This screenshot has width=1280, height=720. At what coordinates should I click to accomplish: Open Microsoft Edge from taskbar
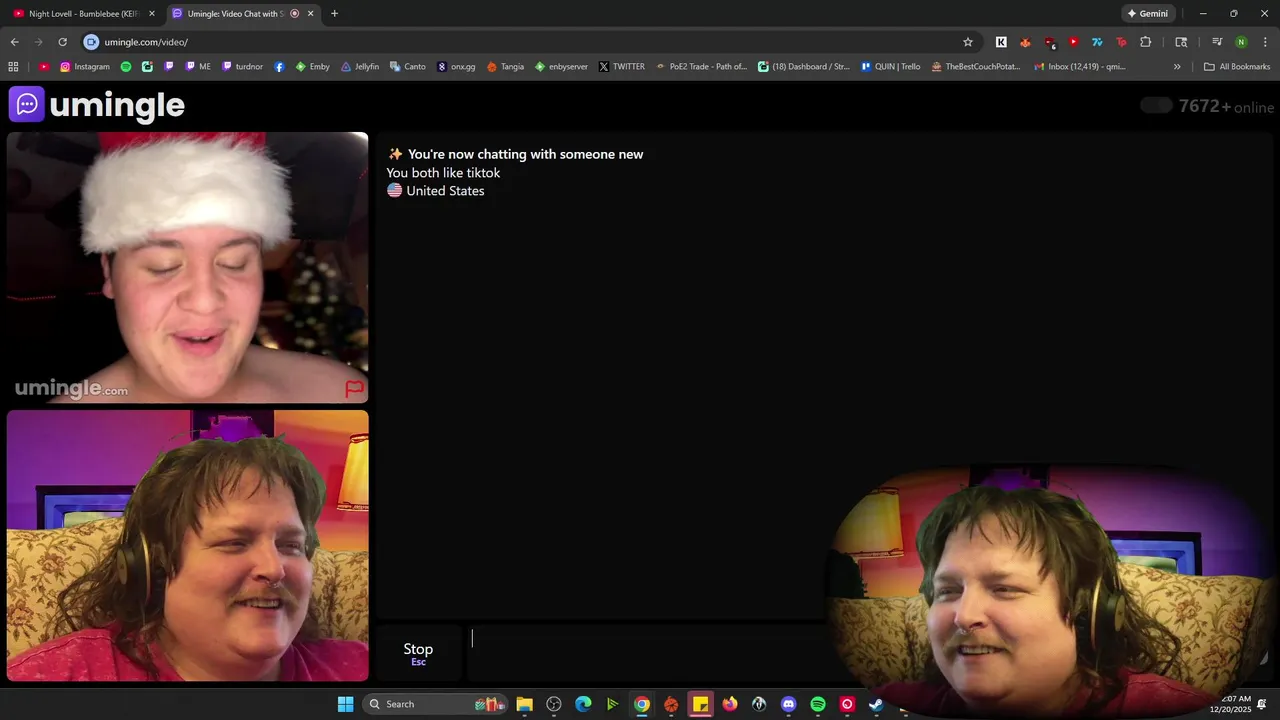583,704
